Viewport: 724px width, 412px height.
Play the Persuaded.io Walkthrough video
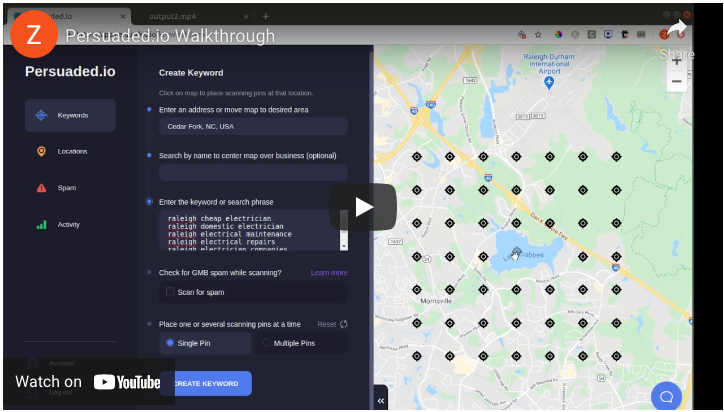click(x=363, y=207)
